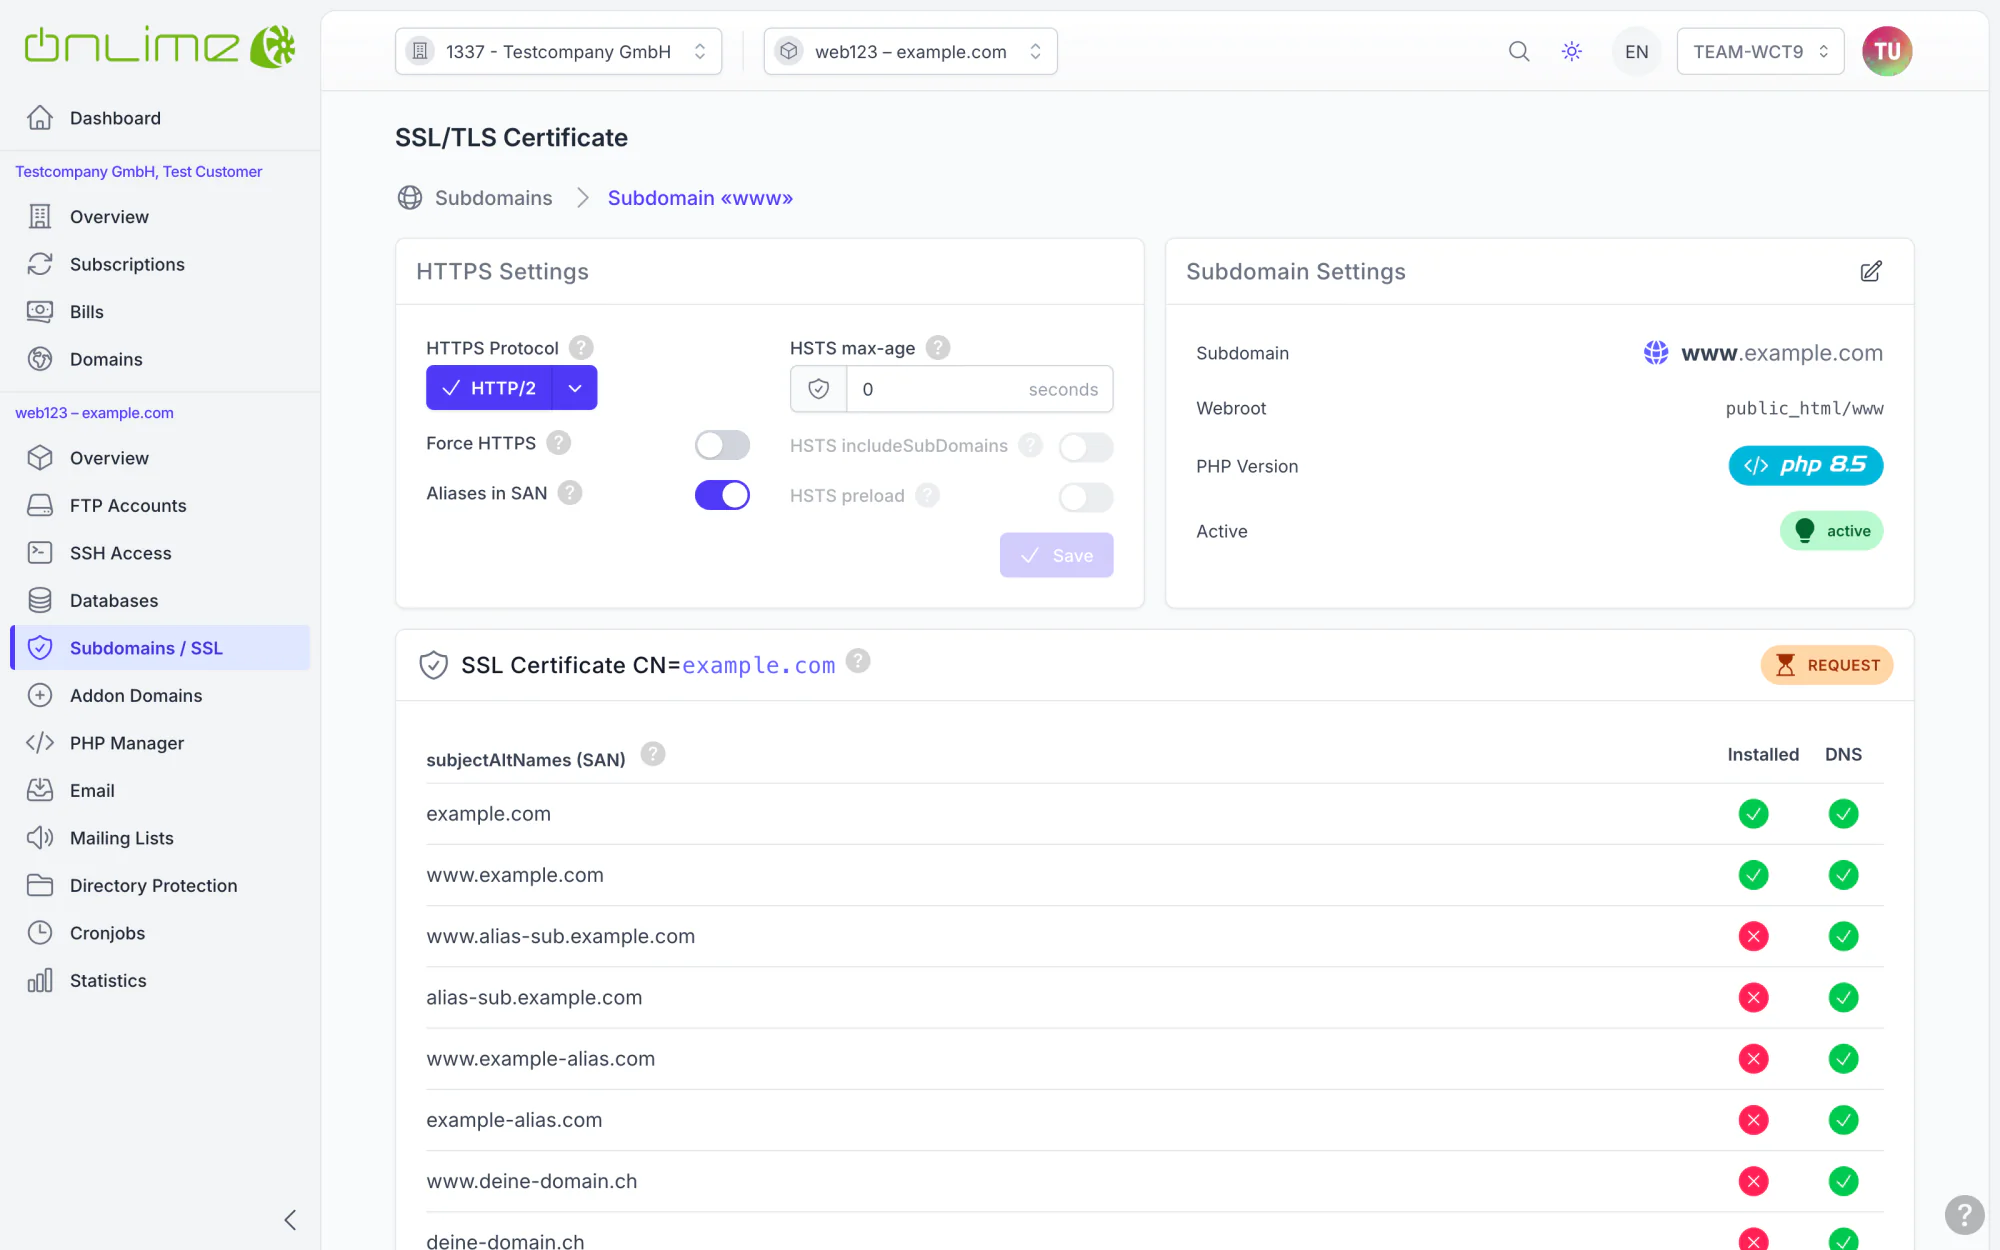
Task: Open the help bubble at bottom right
Action: point(1964,1215)
